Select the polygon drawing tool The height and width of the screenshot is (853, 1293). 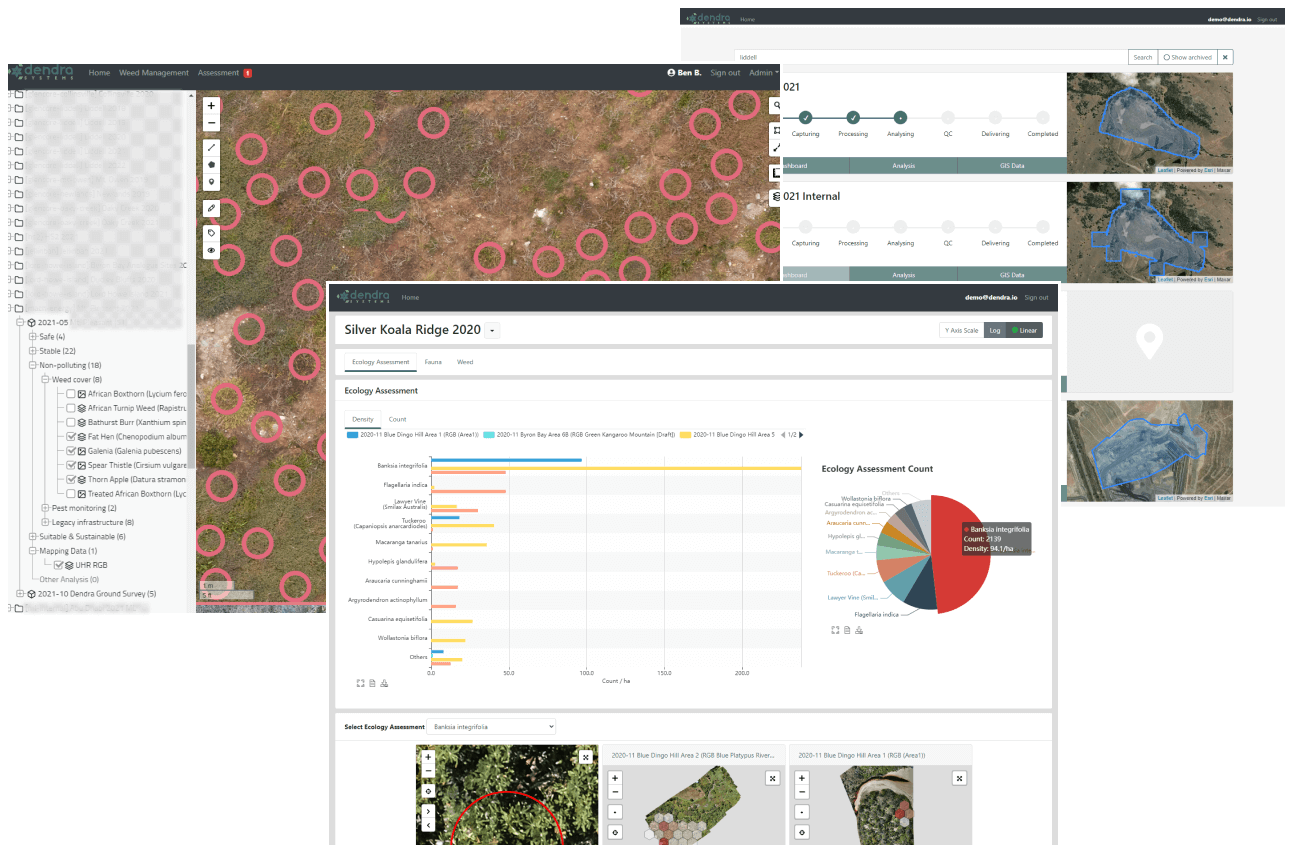(x=211, y=164)
